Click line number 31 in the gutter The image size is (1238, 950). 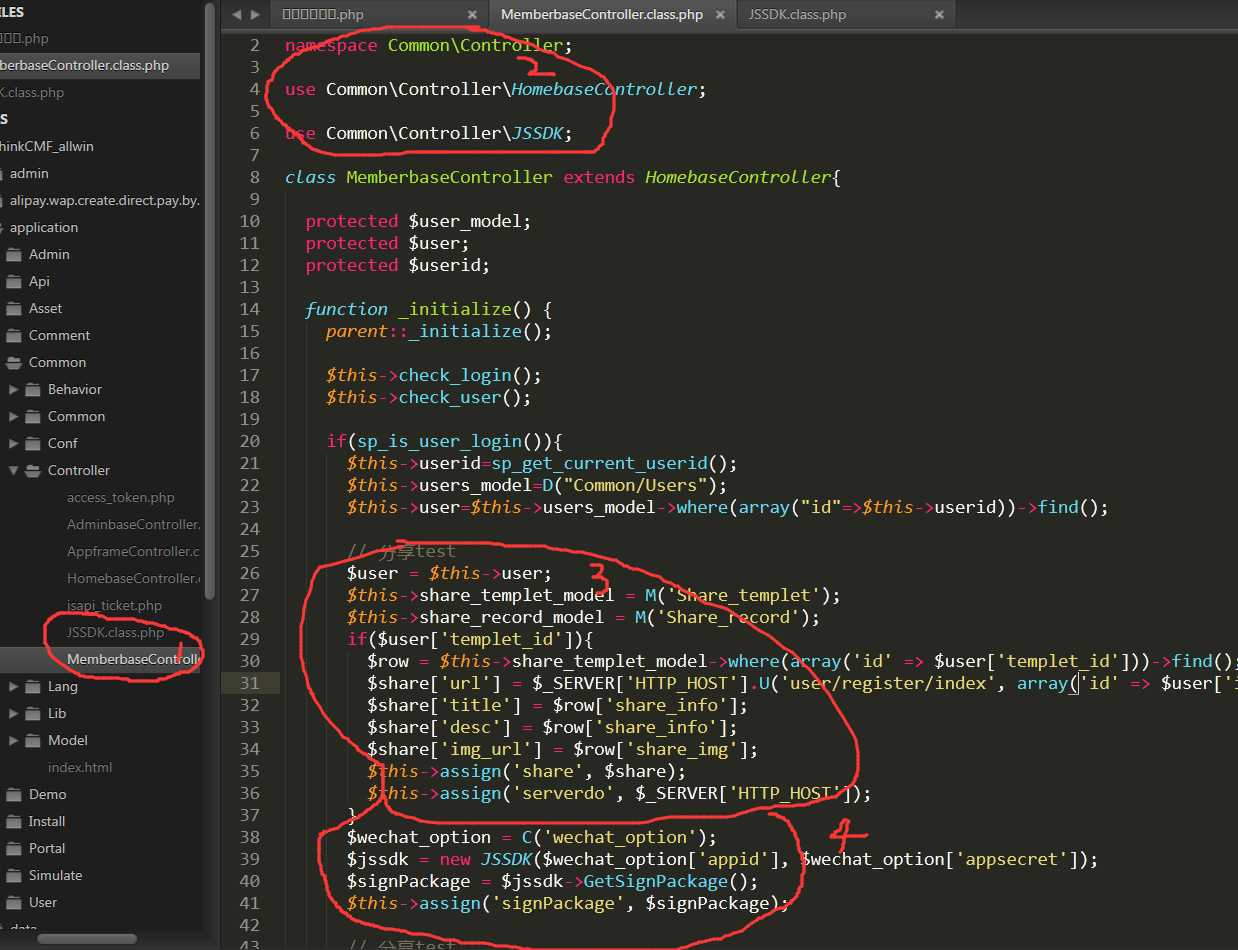[x=249, y=683]
